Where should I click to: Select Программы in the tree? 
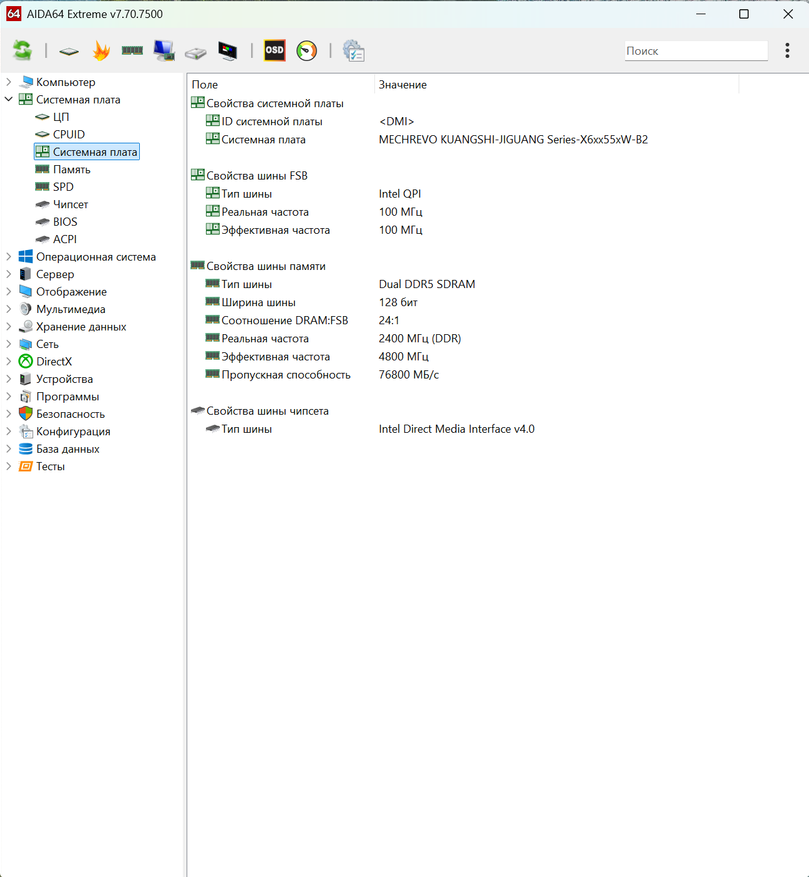pos(67,397)
